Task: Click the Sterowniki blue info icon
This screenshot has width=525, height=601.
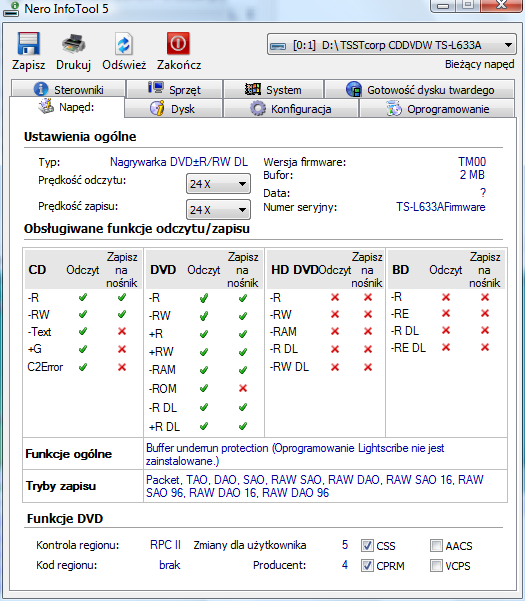Action: [x=41, y=89]
